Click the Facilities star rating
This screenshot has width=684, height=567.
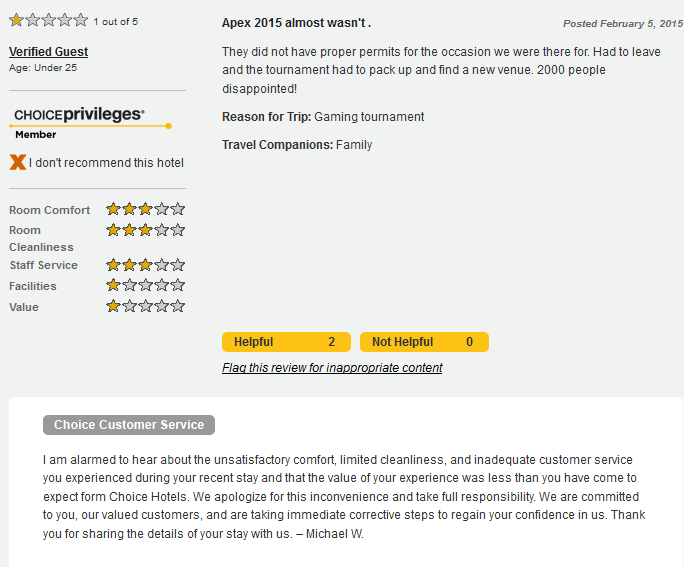pyautogui.click(x=146, y=286)
